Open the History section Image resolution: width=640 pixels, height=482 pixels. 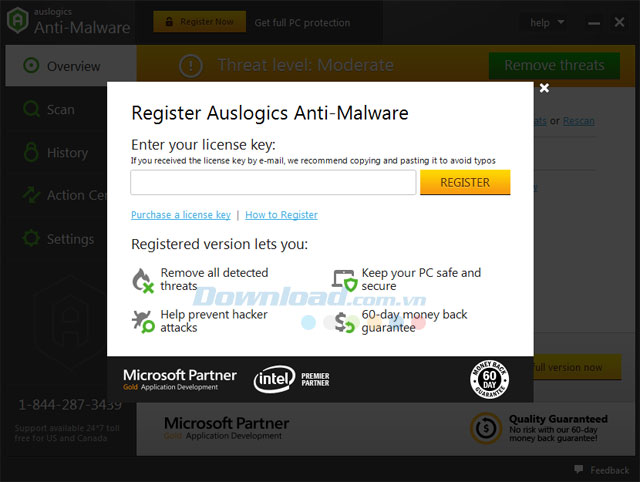tap(56, 153)
